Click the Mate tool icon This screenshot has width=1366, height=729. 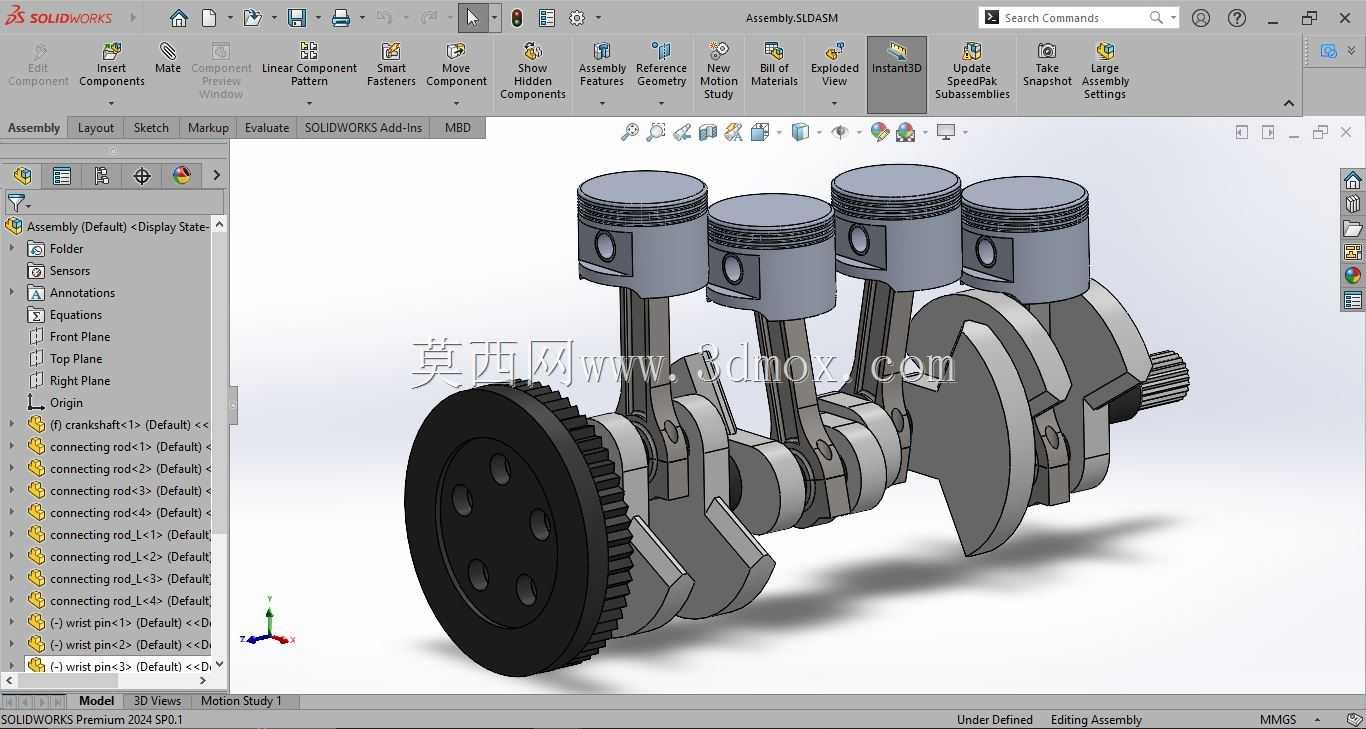pyautogui.click(x=168, y=59)
